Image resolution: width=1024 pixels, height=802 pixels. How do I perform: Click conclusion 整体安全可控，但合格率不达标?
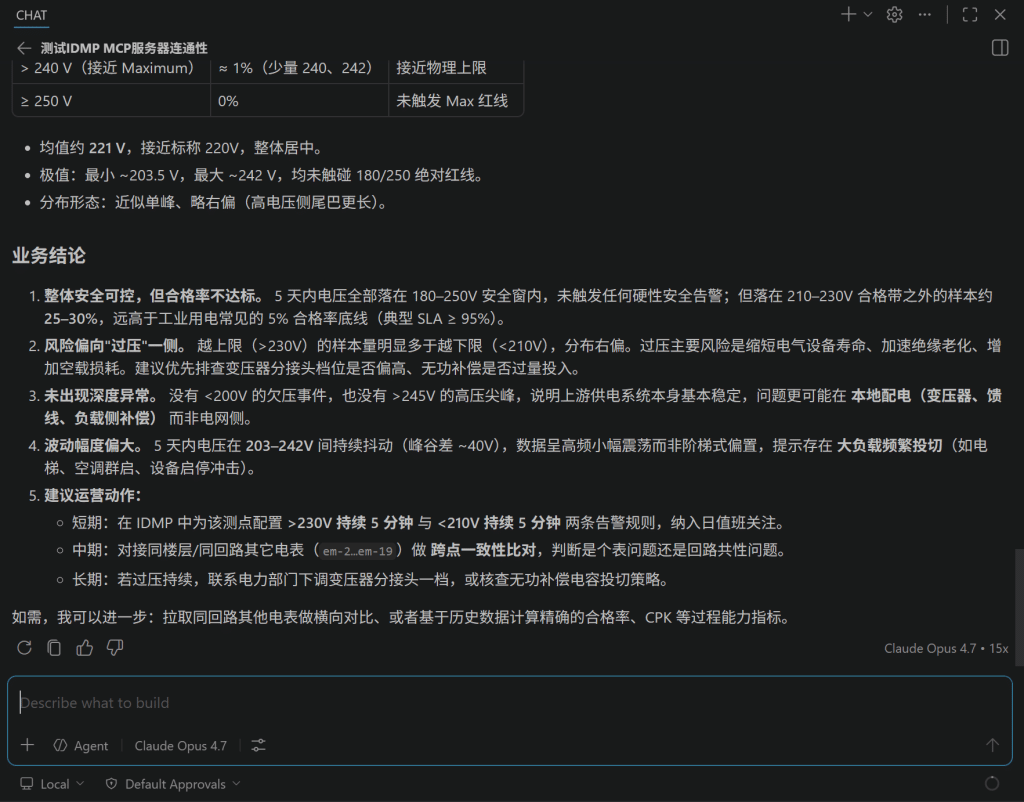(518, 307)
